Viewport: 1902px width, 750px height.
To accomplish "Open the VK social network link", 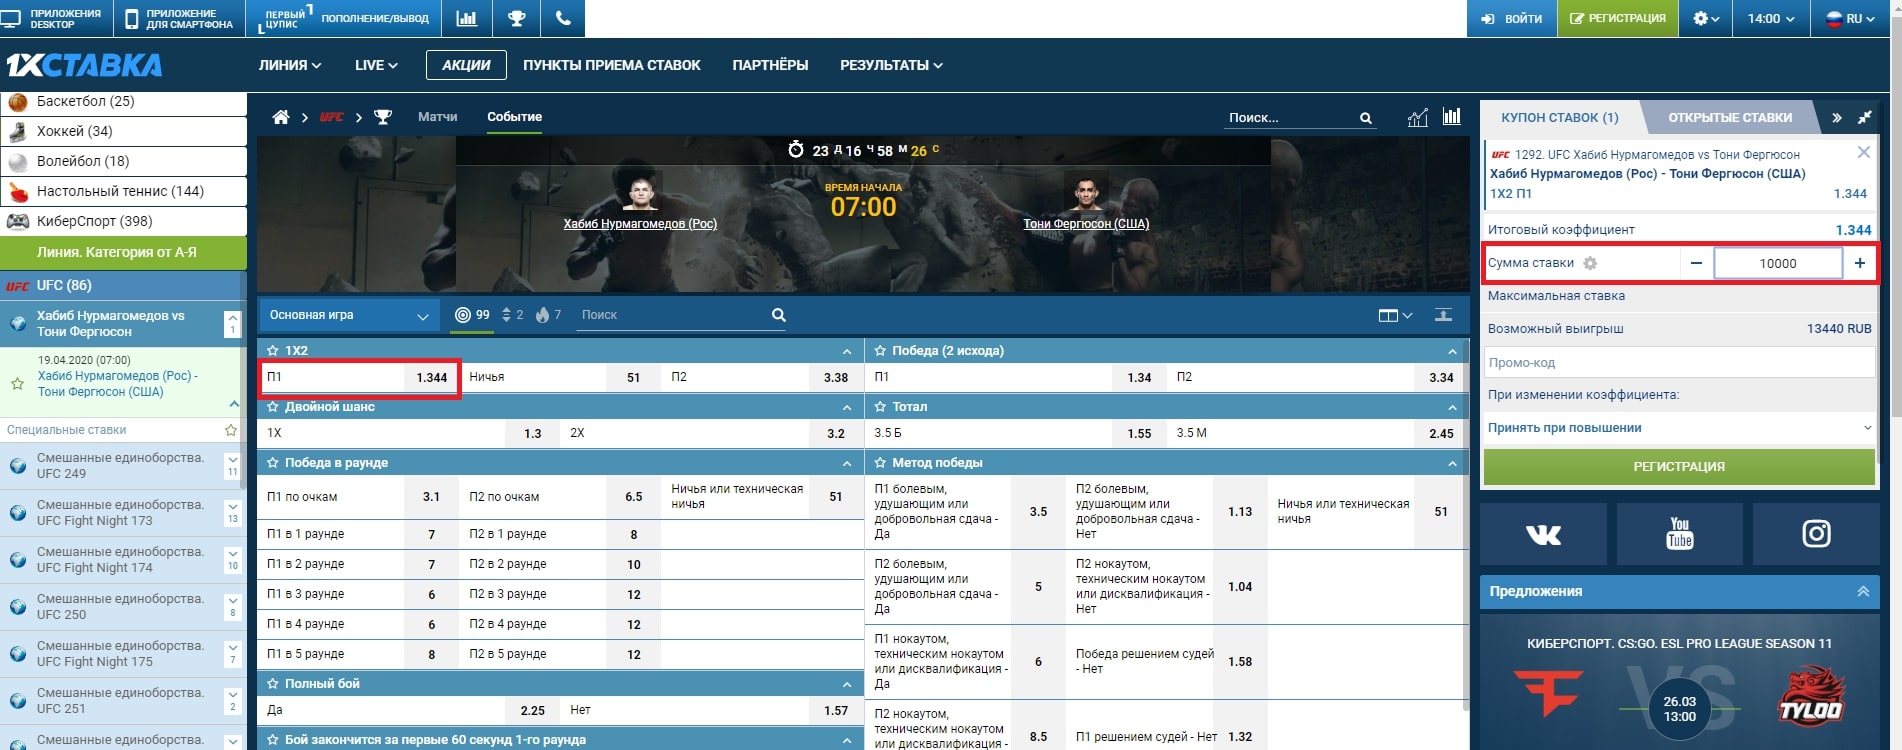I will point(1543,534).
